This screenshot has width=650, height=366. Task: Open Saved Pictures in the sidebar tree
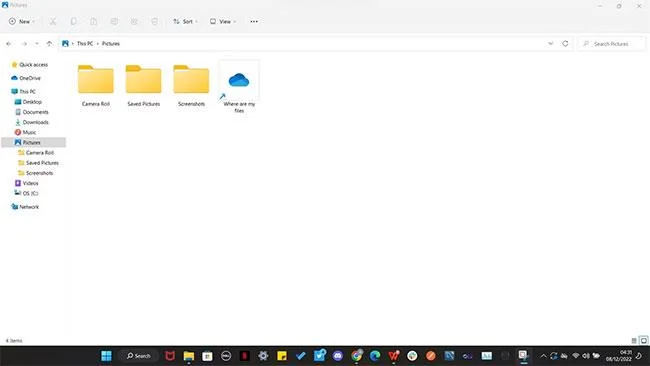pyautogui.click(x=38, y=163)
